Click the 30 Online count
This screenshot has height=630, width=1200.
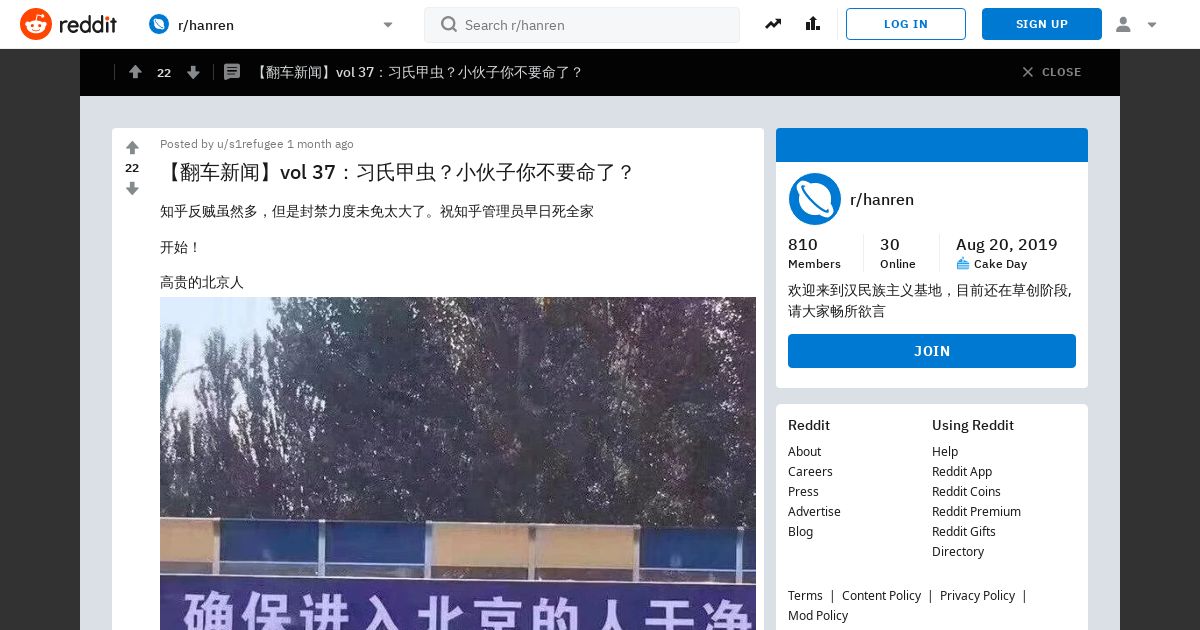point(897,253)
